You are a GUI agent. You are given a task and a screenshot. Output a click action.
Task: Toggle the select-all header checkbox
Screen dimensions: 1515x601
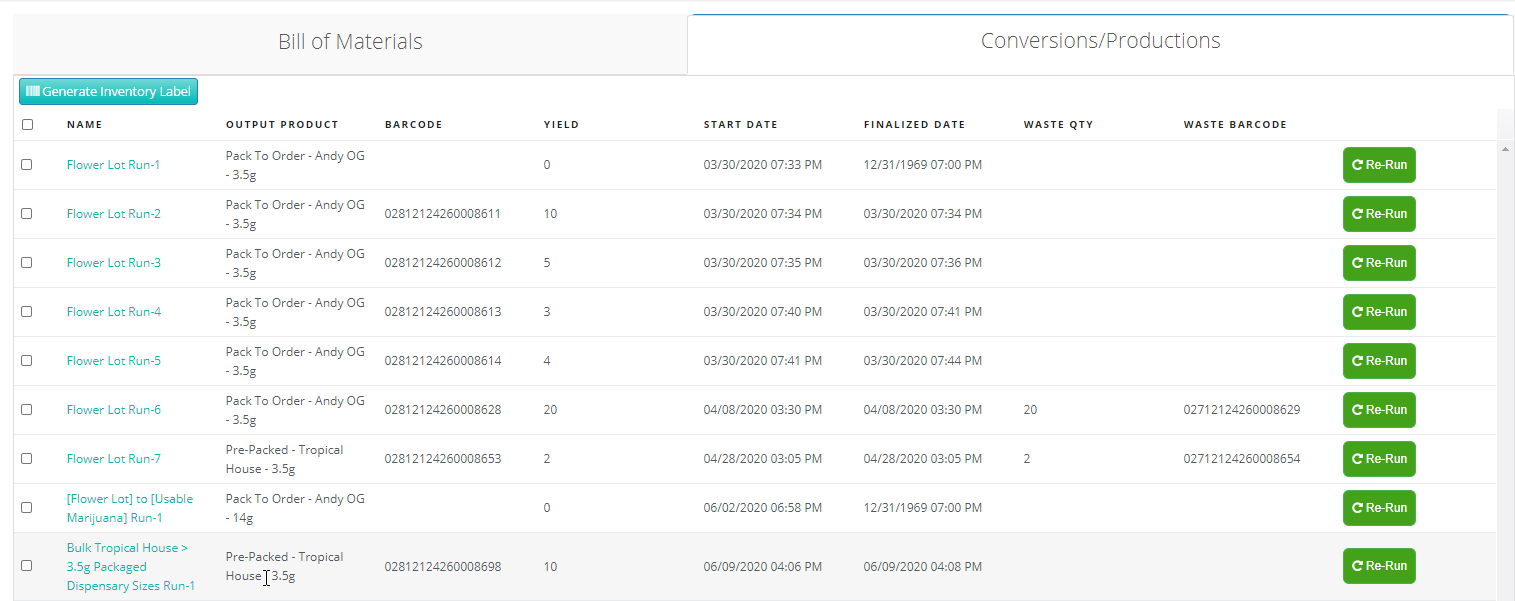point(27,125)
